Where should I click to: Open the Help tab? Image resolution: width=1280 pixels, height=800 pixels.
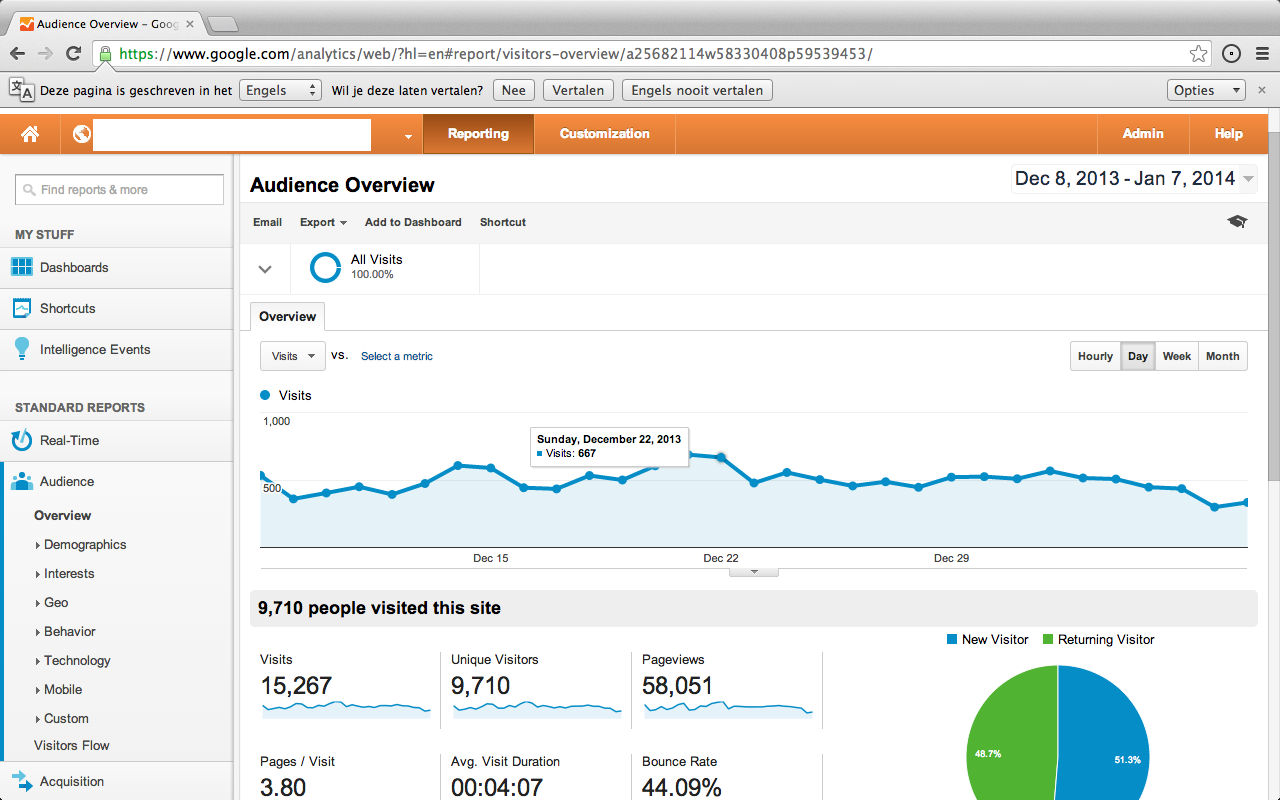click(x=1229, y=134)
